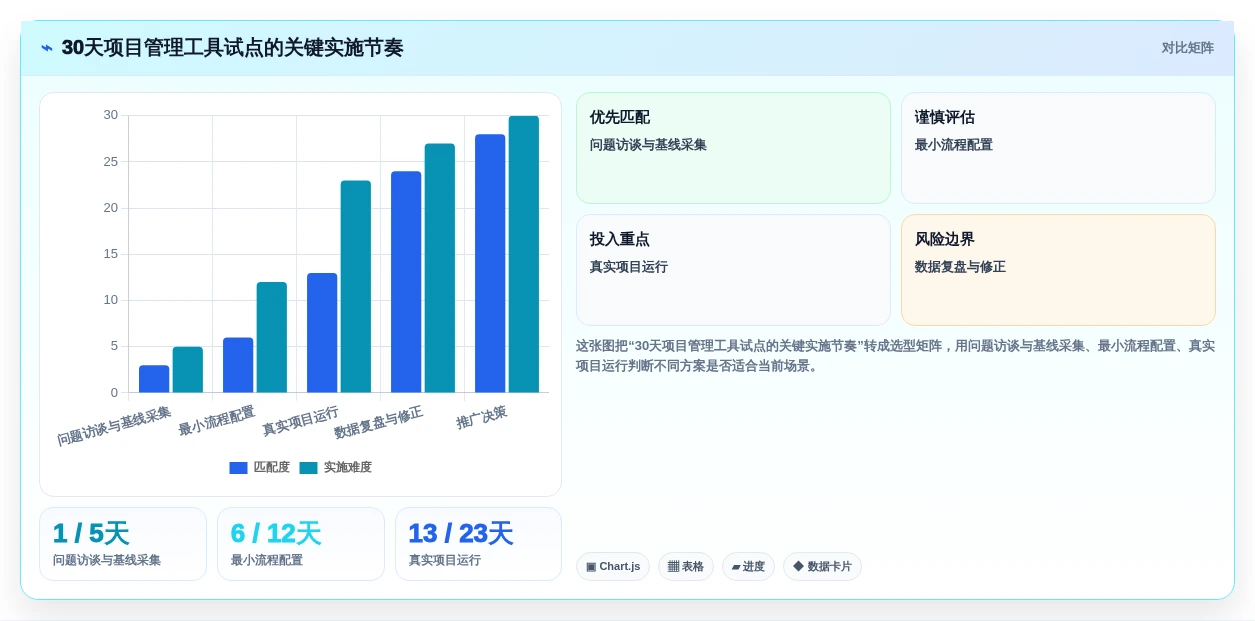Click the page title 30天项目管理工具试点的关键实施节奏
This screenshot has width=1255, height=621.
232,48
